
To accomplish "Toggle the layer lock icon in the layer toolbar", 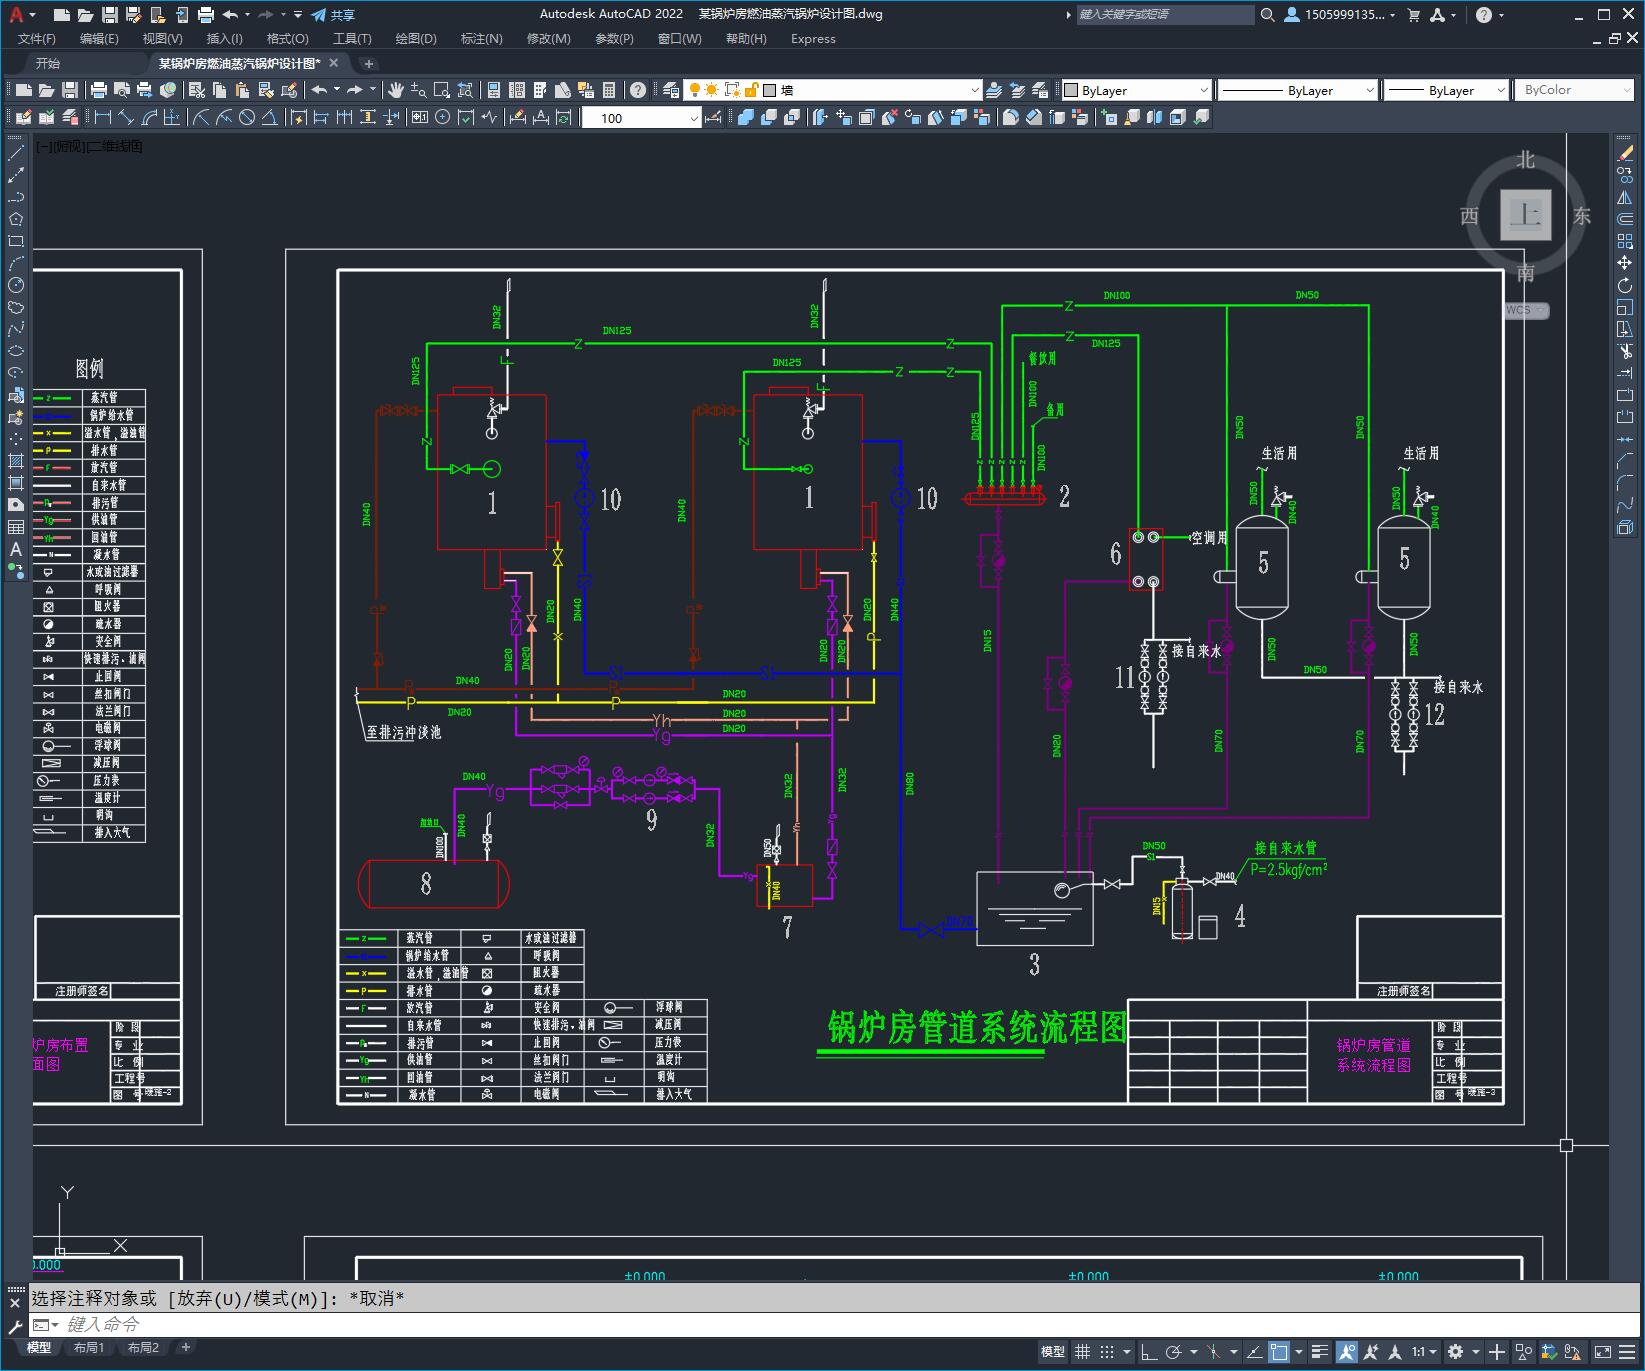I will coord(752,90).
